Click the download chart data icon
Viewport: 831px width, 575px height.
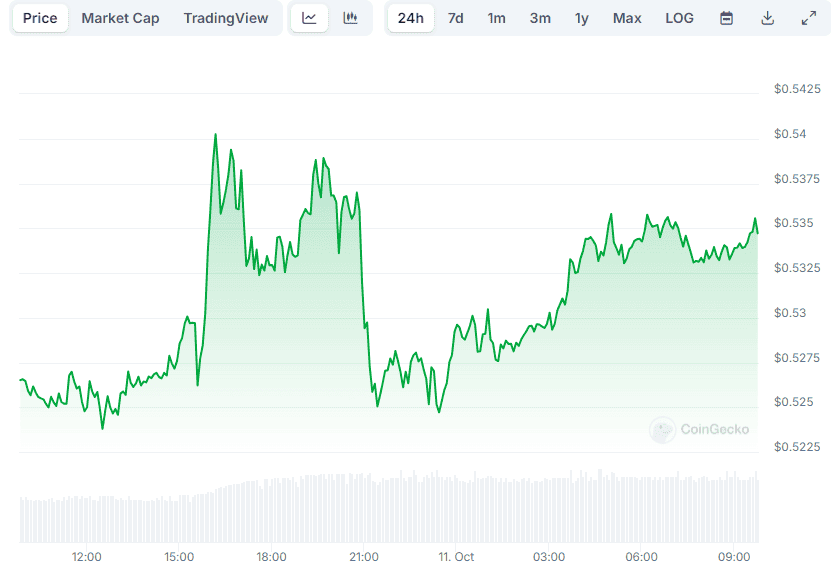point(768,18)
